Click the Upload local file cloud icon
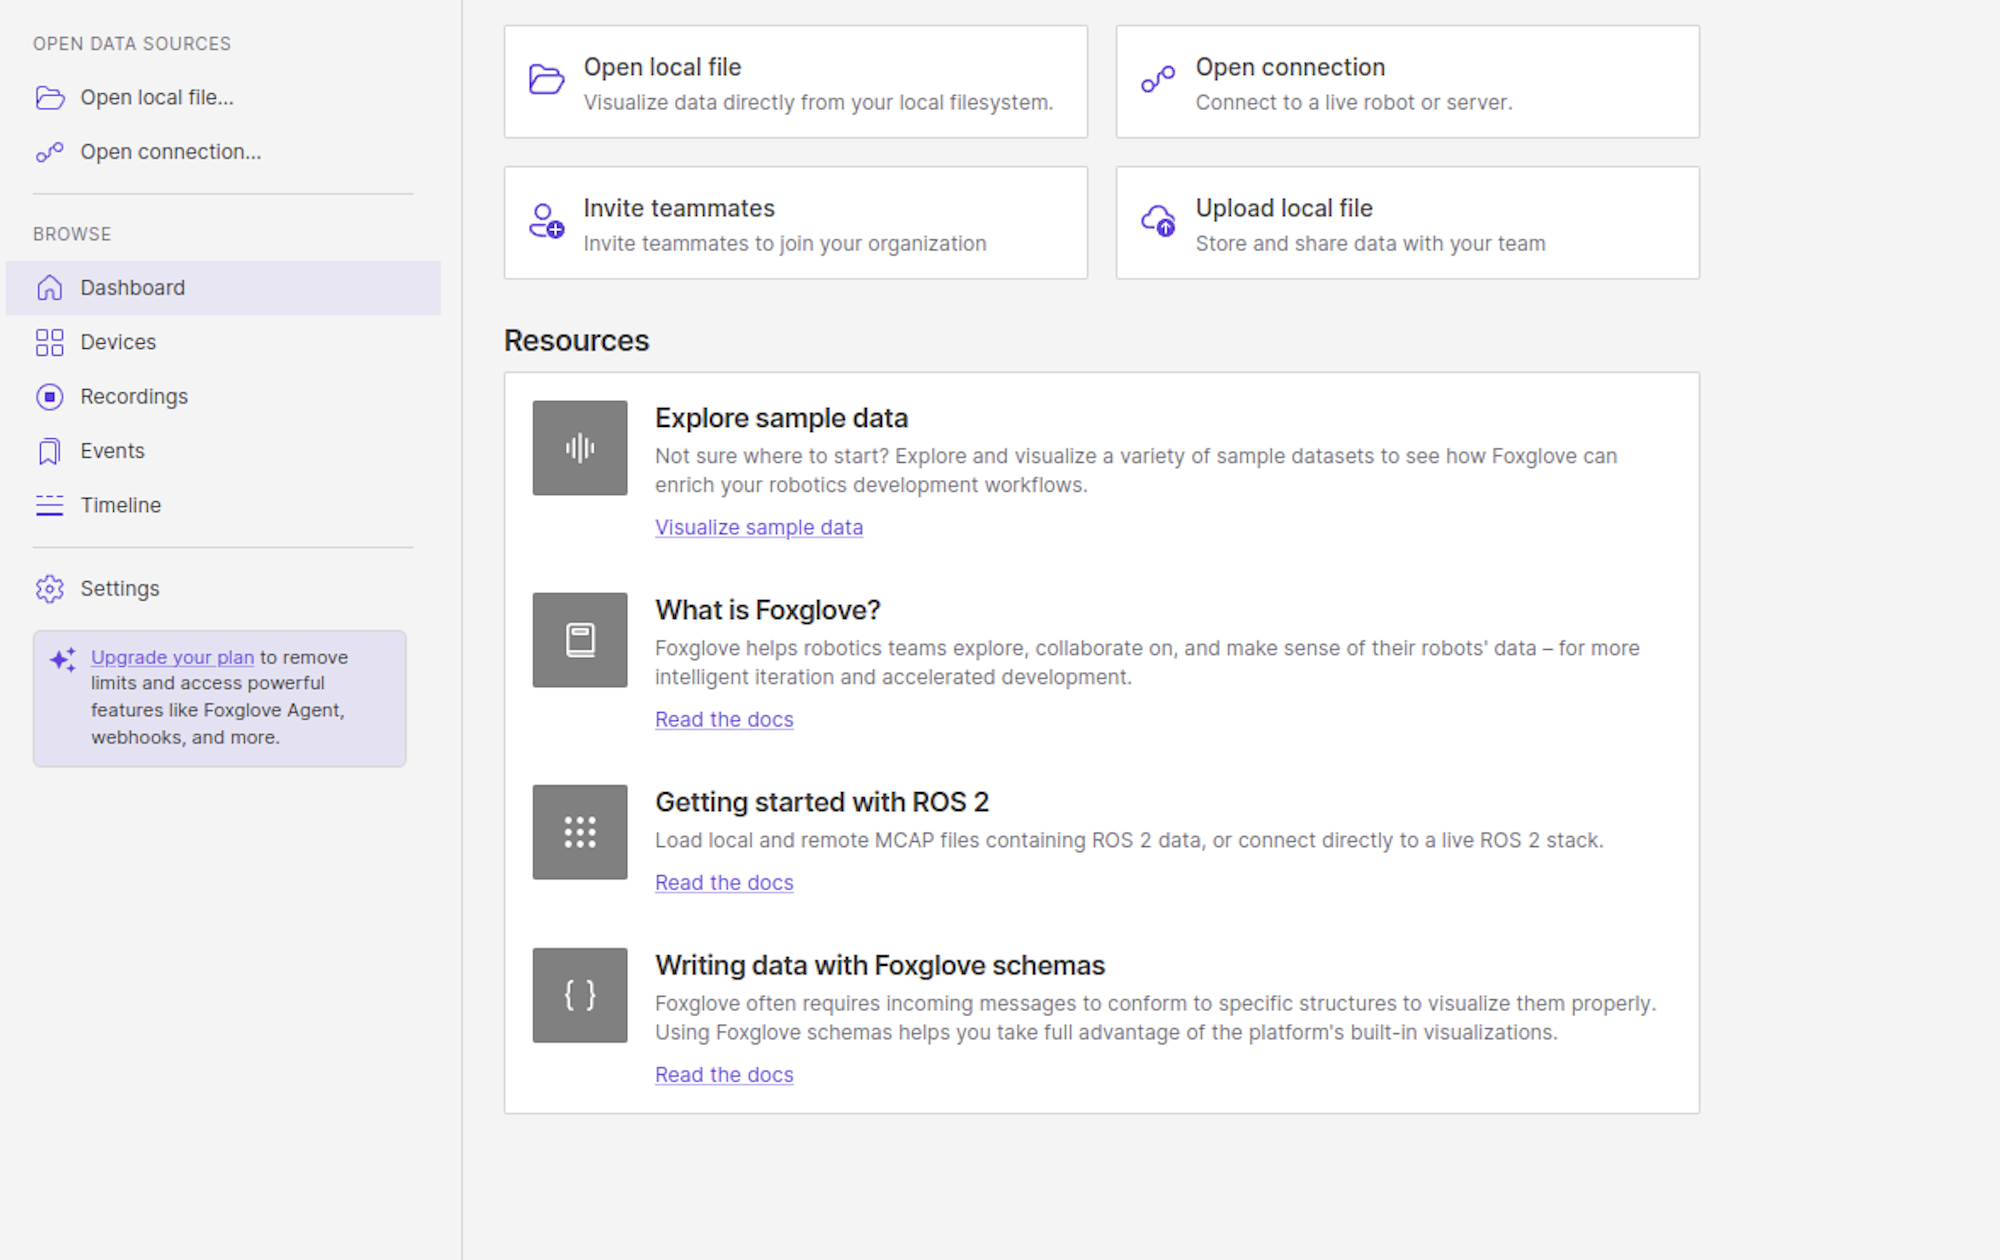The height and width of the screenshot is (1260, 2000). click(1159, 221)
